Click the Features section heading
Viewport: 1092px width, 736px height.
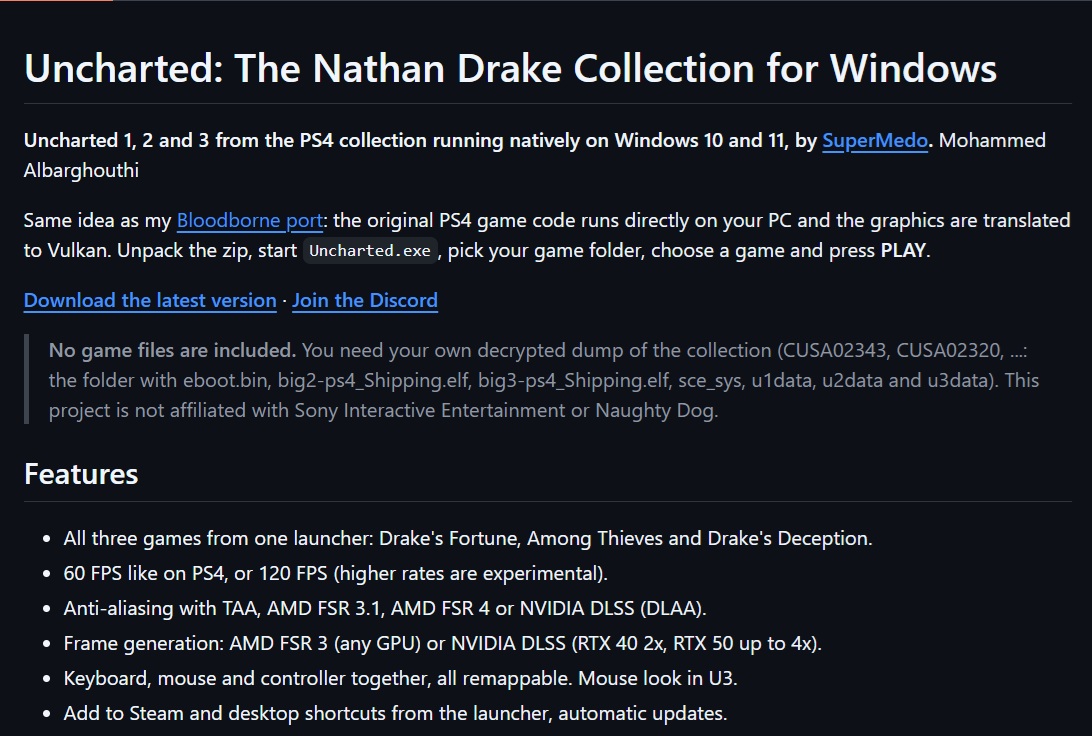pyautogui.click(x=81, y=474)
